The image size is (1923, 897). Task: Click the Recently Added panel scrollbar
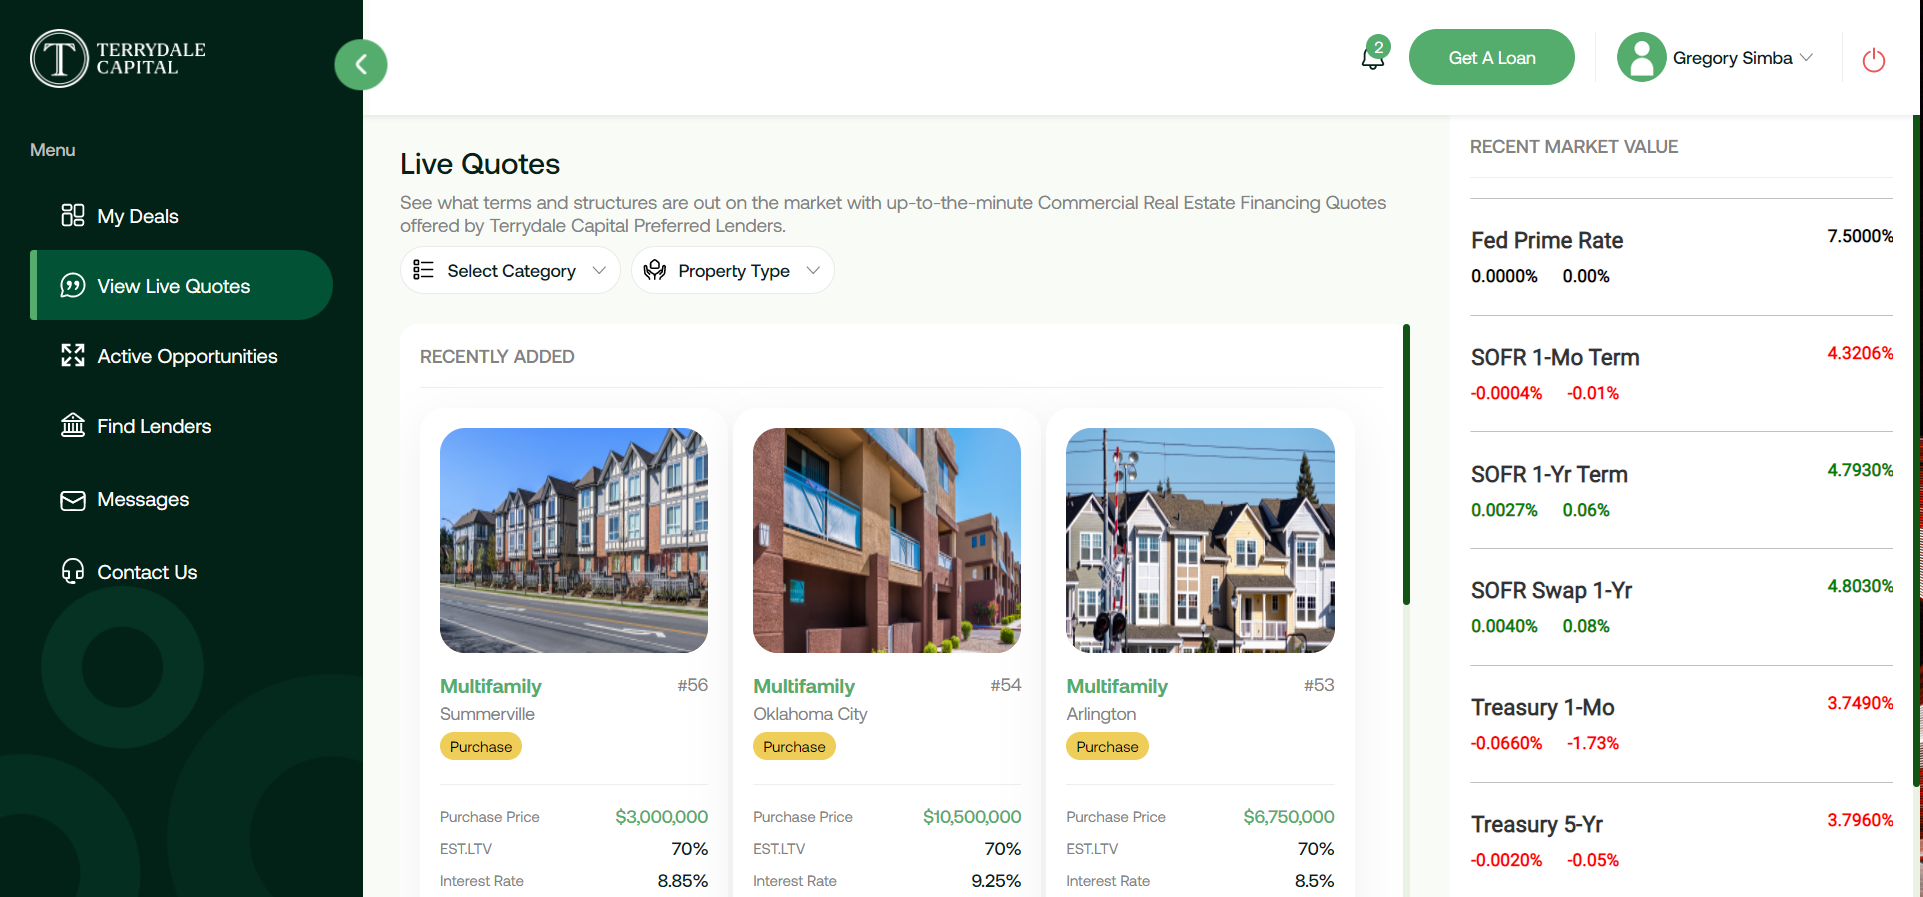pyautogui.click(x=1406, y=465)
